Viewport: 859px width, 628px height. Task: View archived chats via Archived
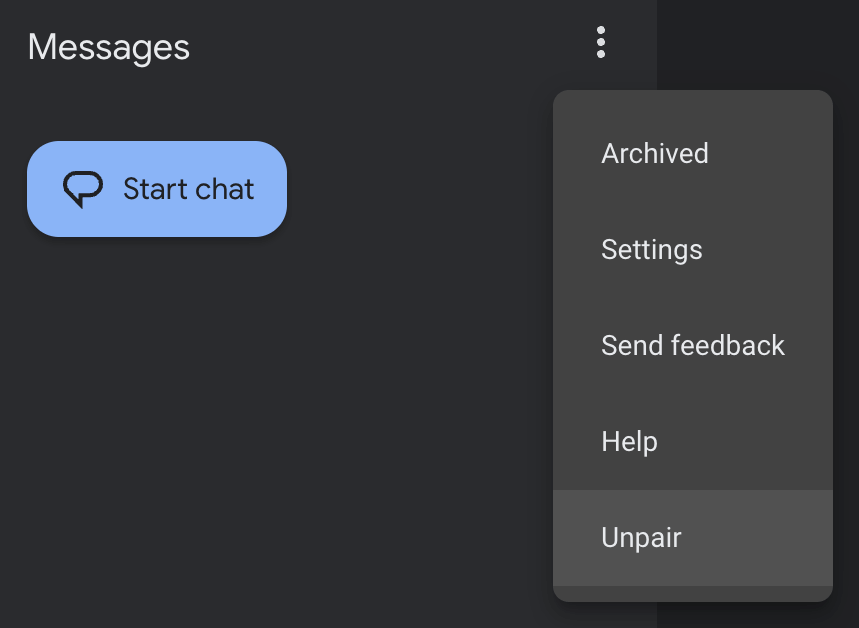click(x=655, y=154)
